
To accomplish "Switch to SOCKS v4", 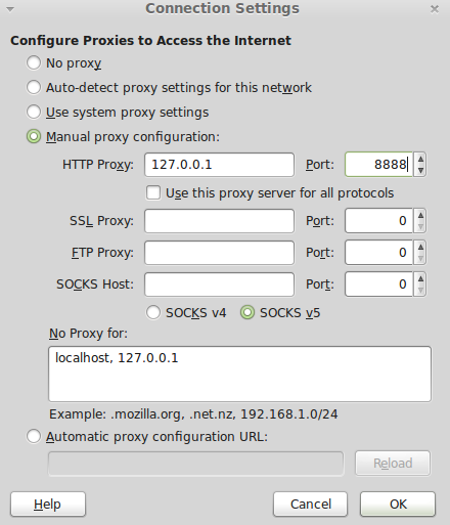I will [x=153, y=313].
